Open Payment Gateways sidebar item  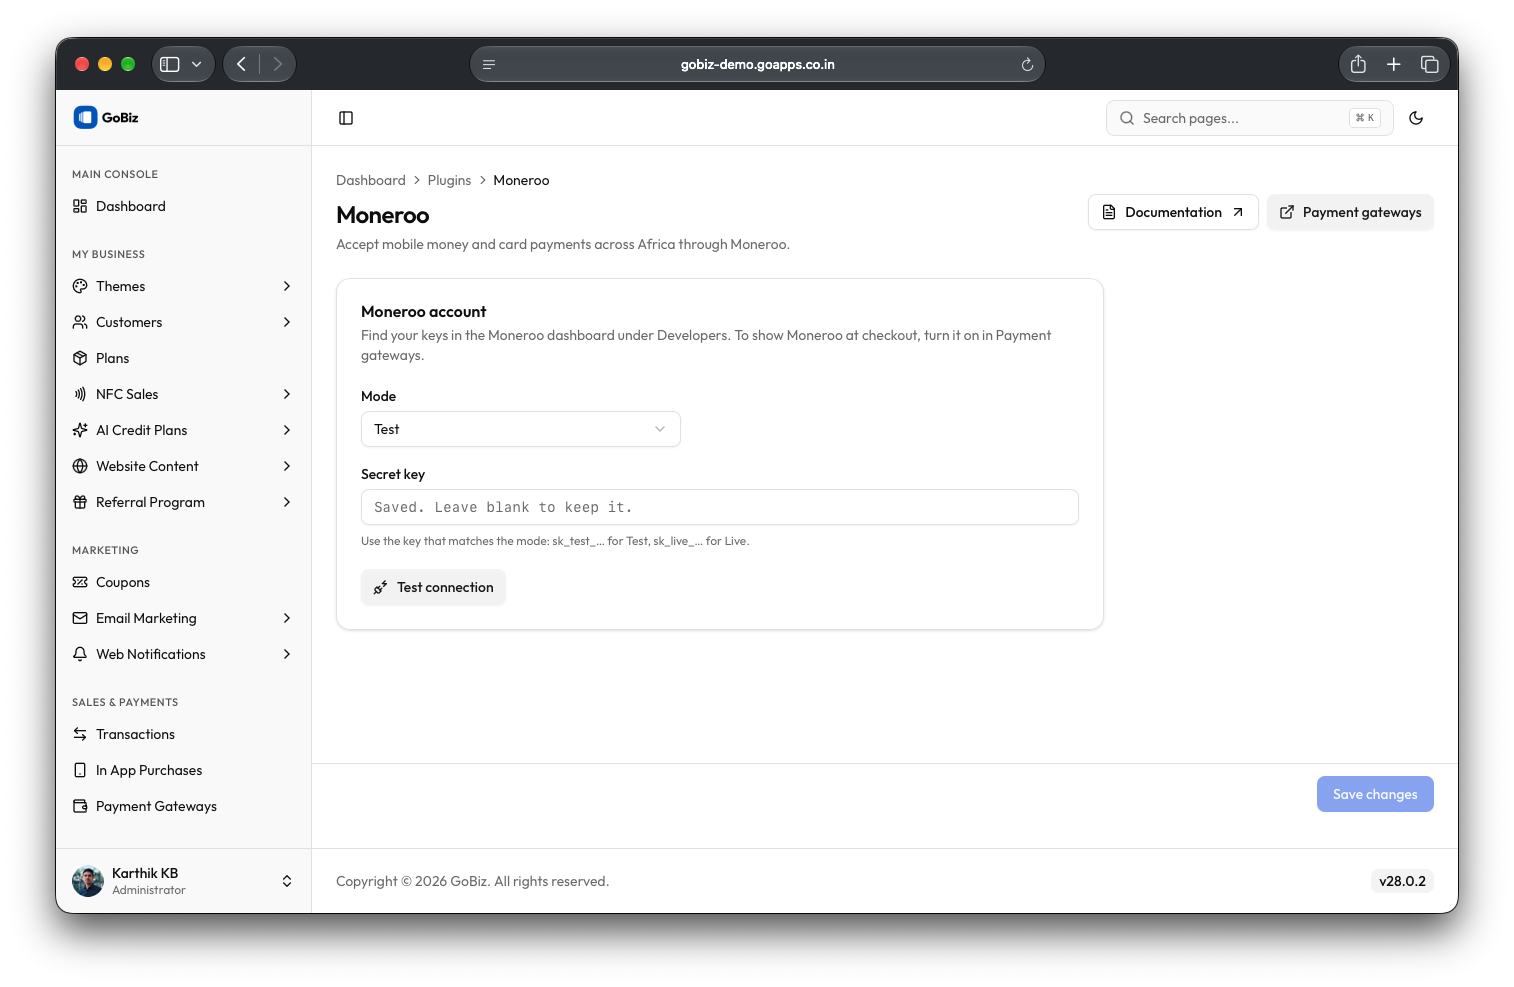coord(184,806)
